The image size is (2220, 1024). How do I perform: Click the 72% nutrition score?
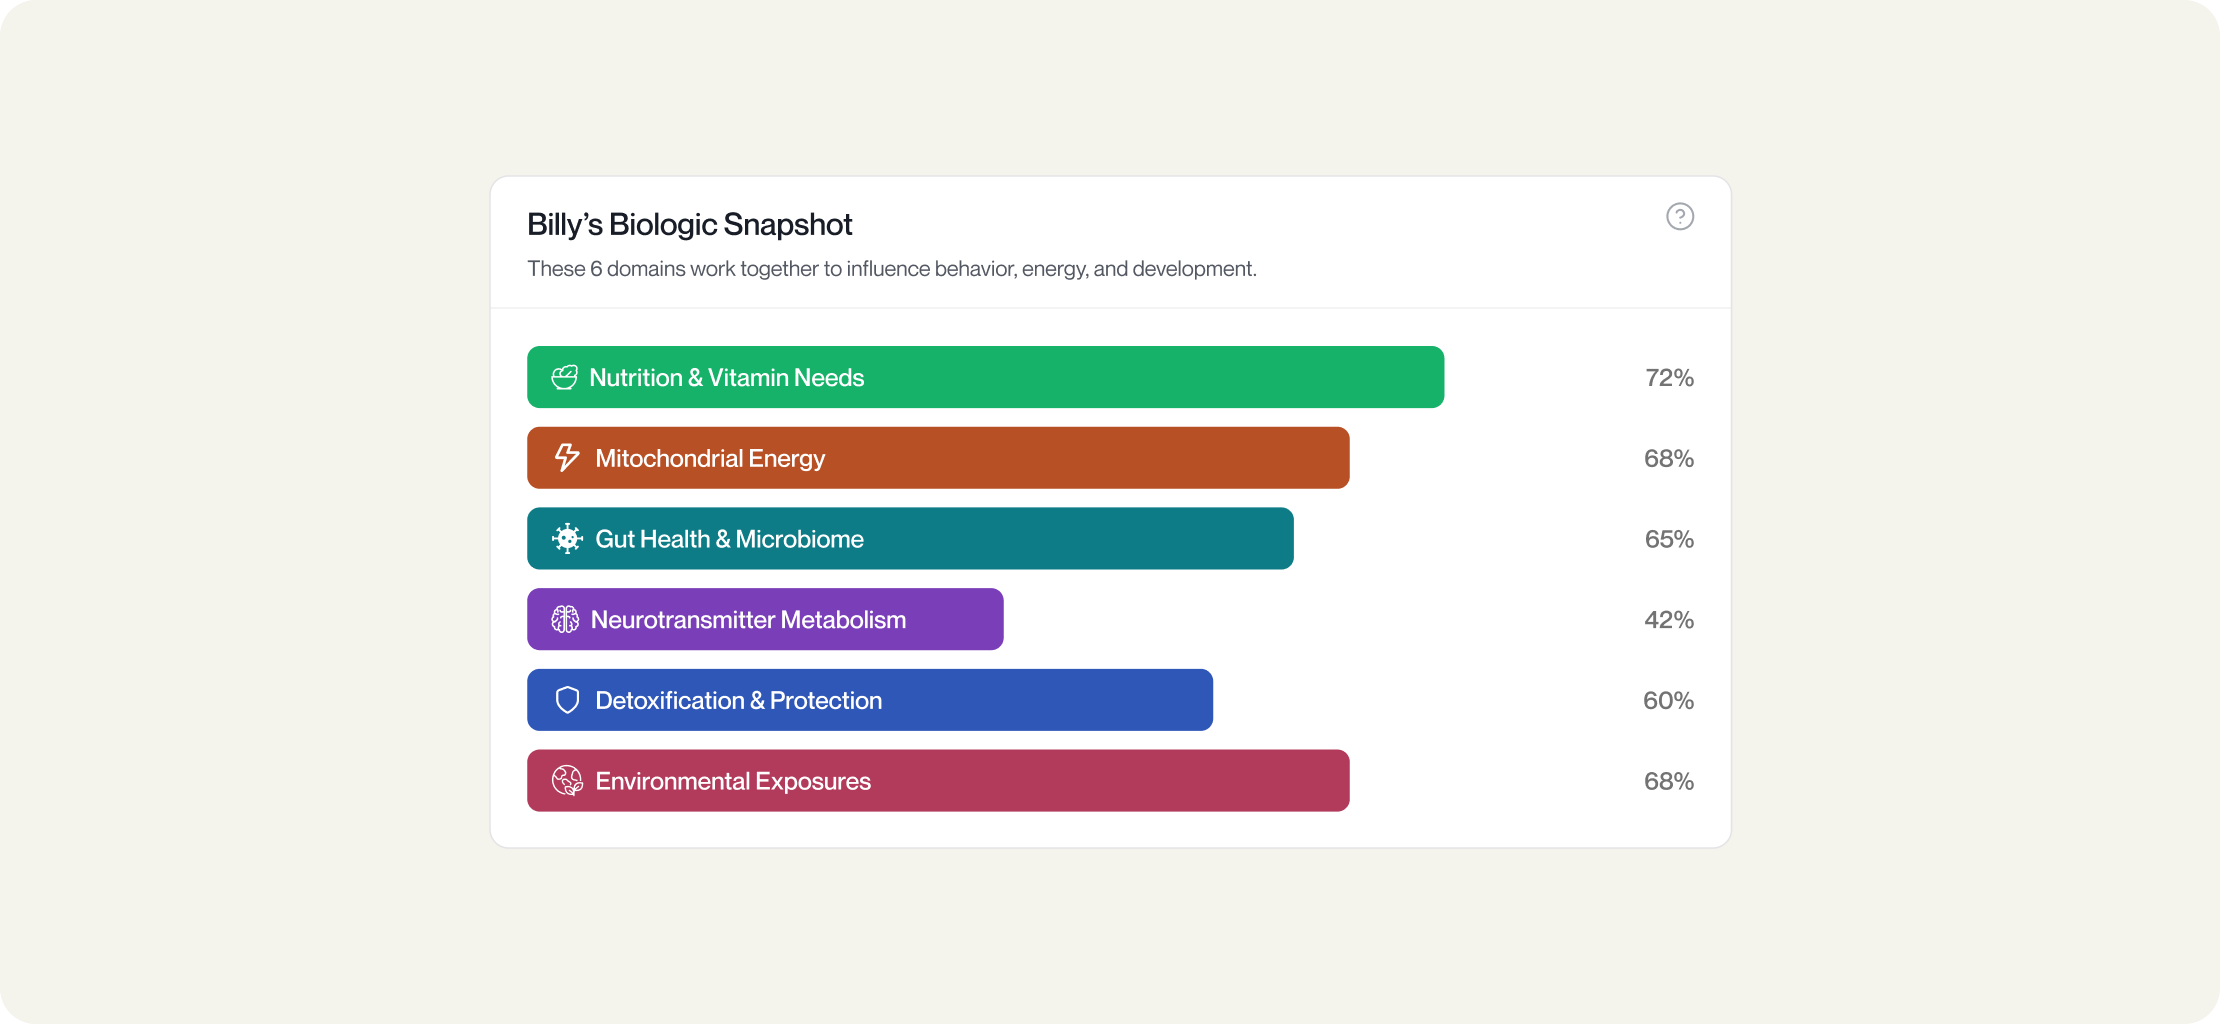tap(1669, 378)
